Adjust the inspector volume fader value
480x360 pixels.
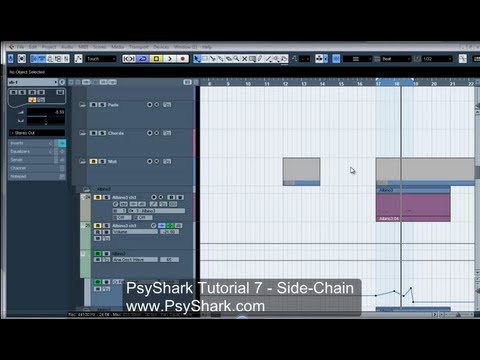pyautogui.click(x=46, y=112)
